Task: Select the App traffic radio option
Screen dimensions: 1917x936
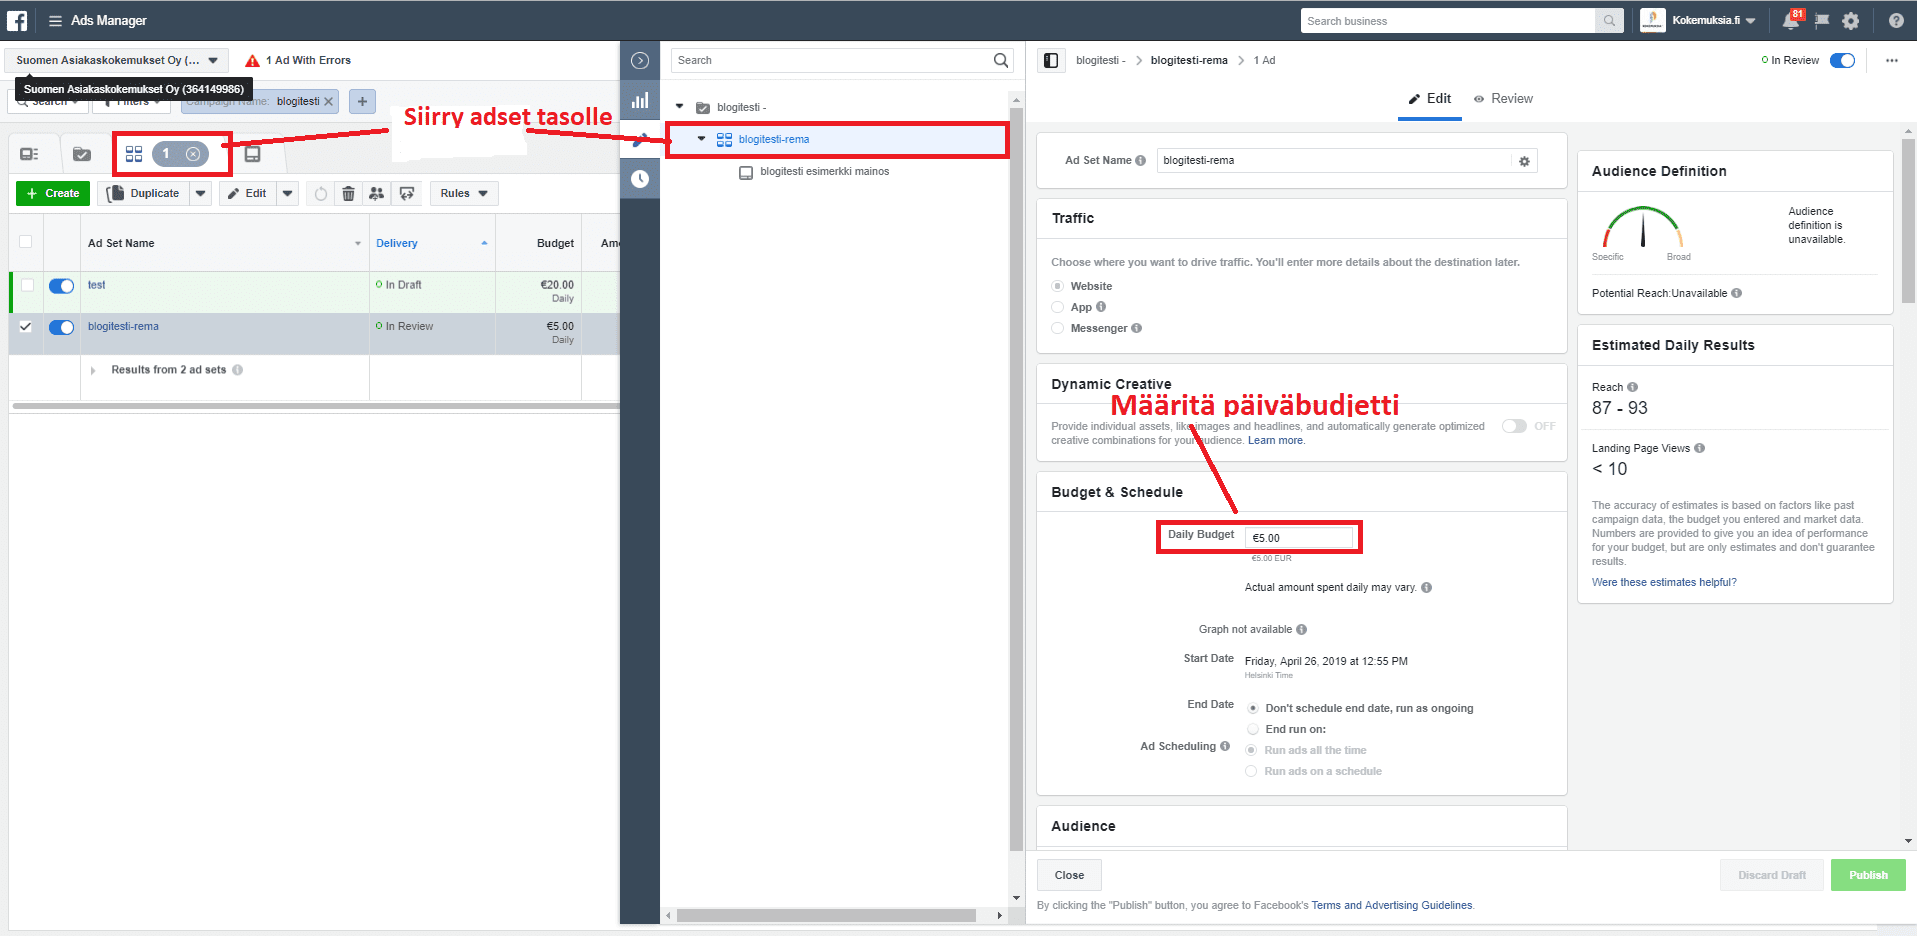Action: pos(1058,308)
